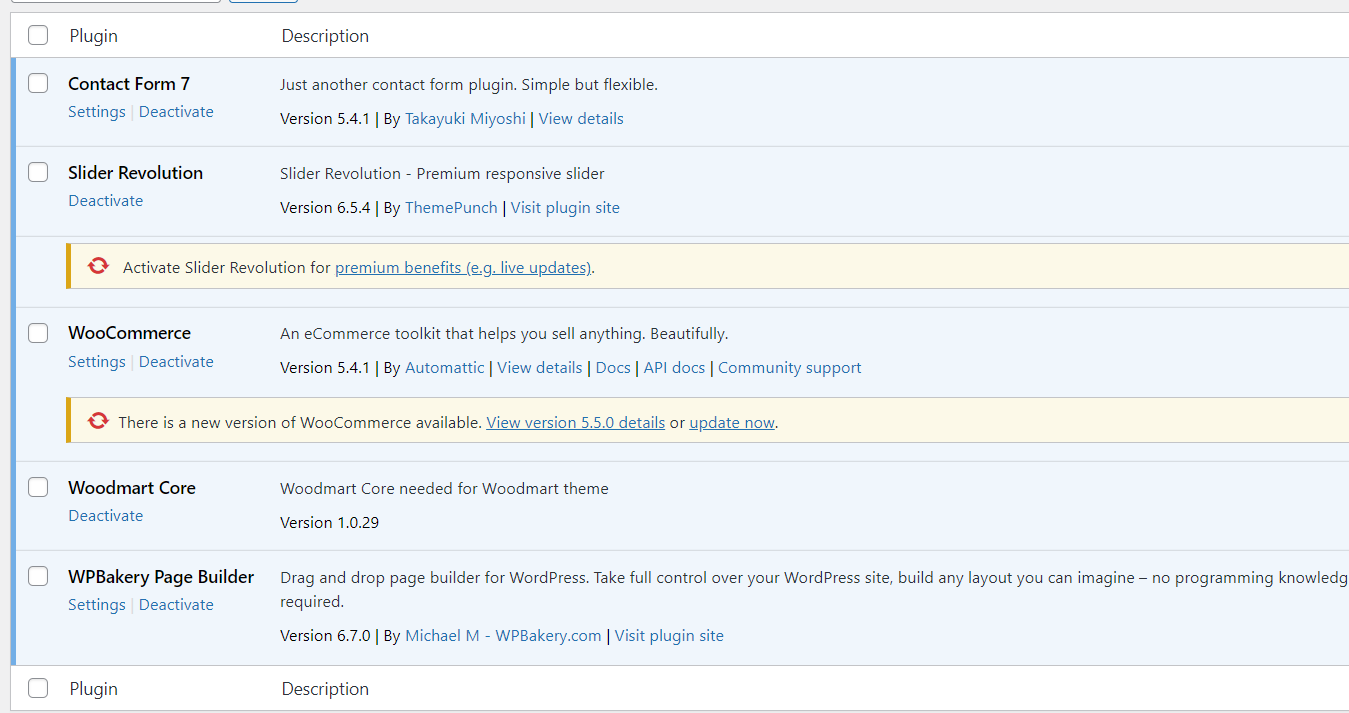1349x713 pixels.
Task: Click Plugin column header at top
Action: pyautogui.click(x=94, y=36)
